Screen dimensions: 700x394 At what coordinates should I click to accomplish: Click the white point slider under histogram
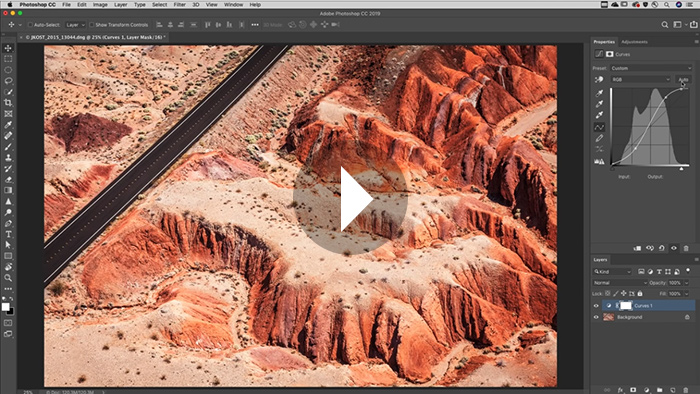click(x=681, y=169)
